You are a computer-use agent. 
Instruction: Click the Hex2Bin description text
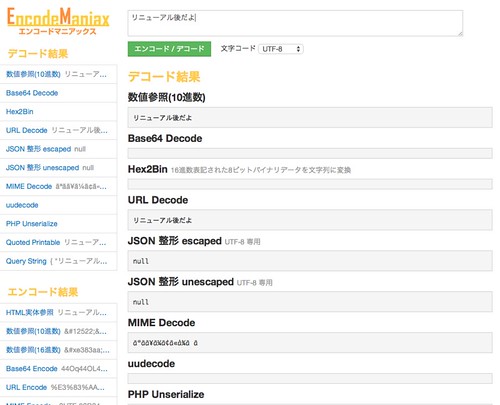(261, 170)
